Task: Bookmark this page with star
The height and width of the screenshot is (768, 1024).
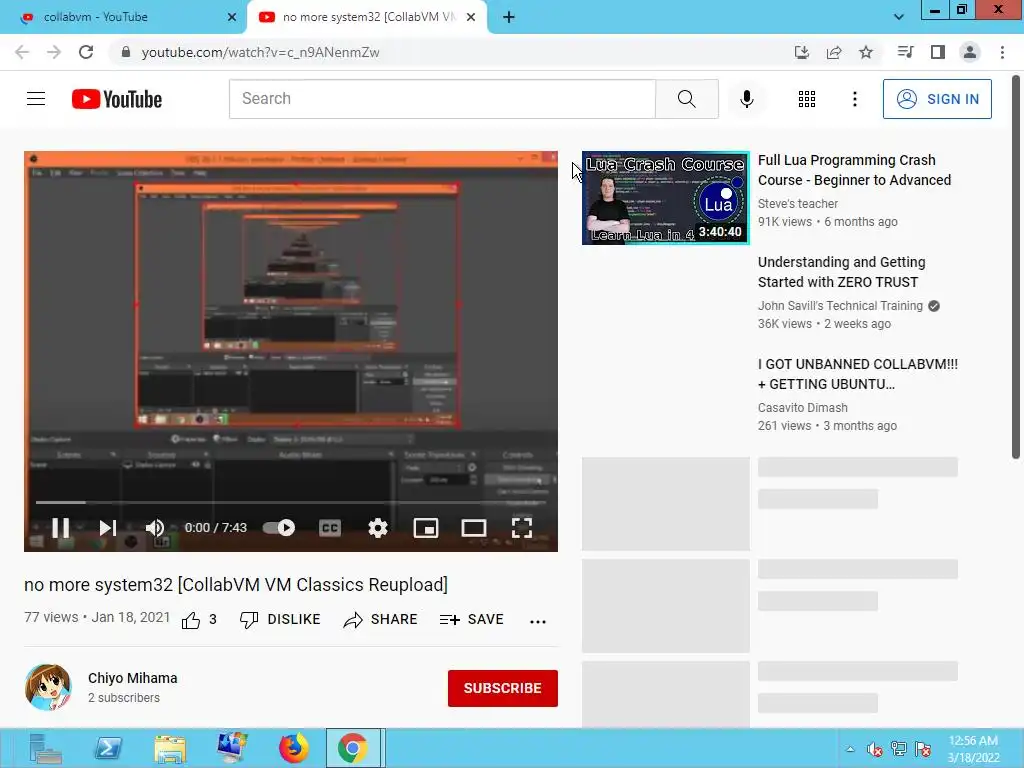Action: 866,52
